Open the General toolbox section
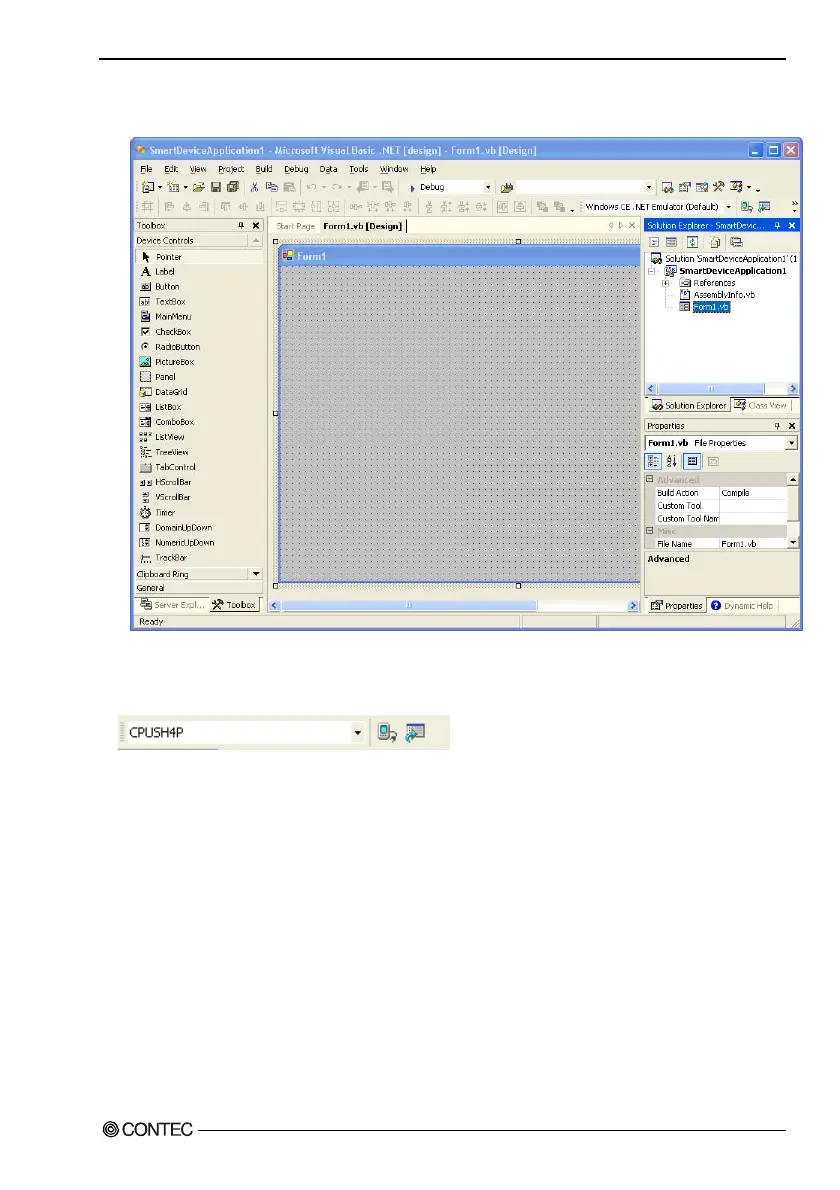The image size is (840, 1190). (198, 588)
